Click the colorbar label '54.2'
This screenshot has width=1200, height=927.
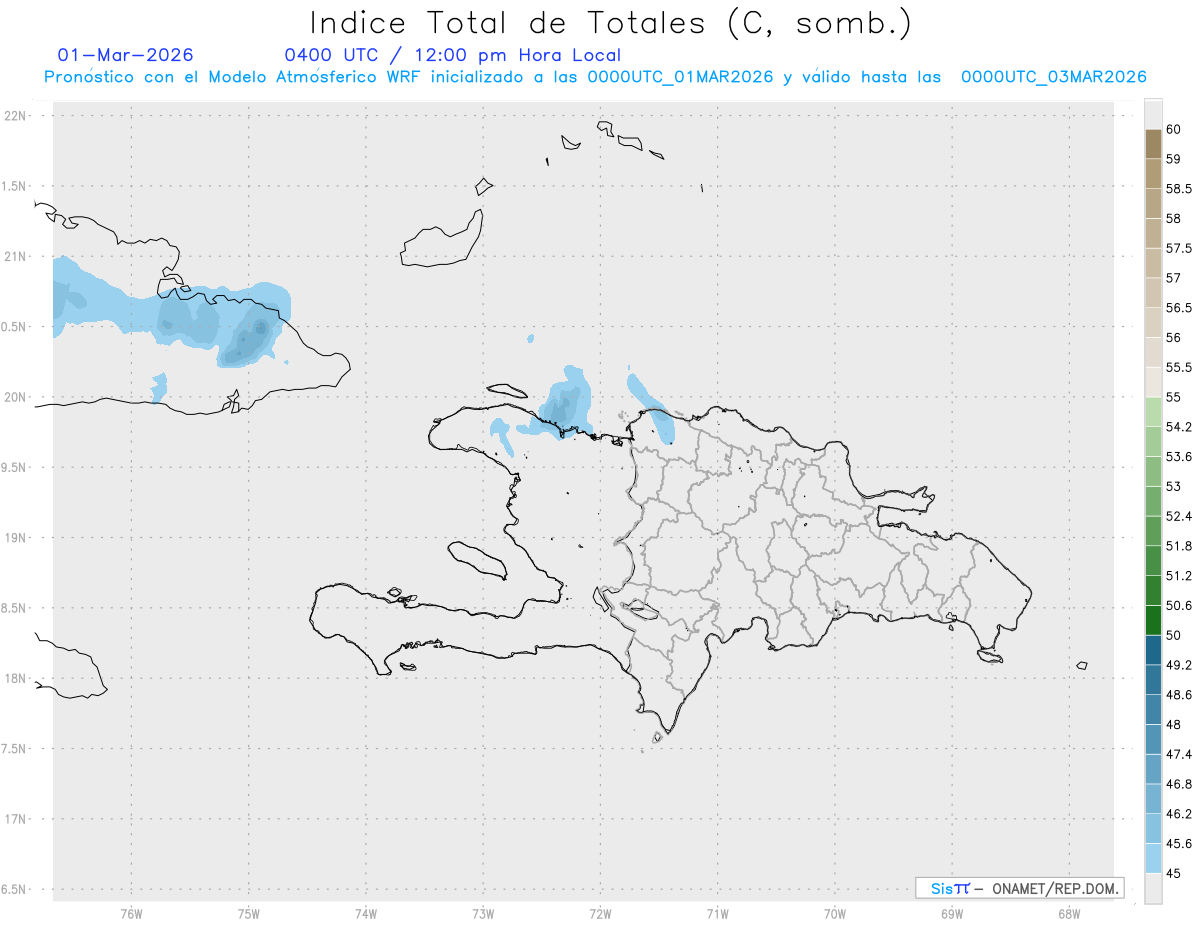coord(1179,427)
